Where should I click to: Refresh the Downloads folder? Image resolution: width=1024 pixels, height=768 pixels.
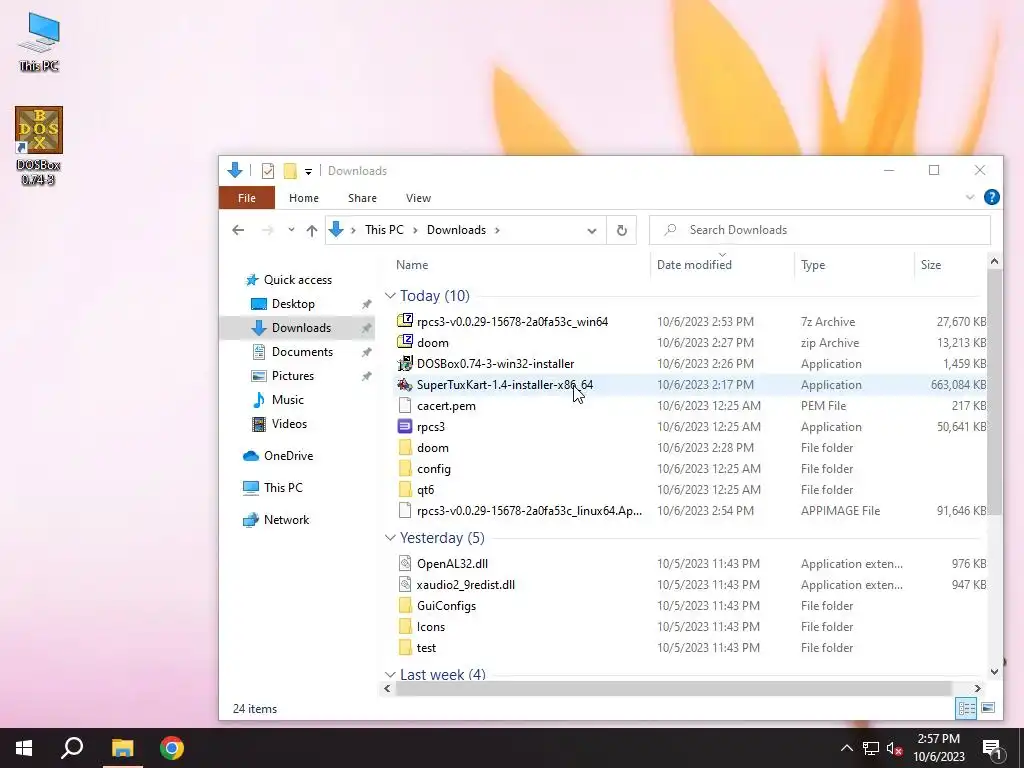[622, 231]
